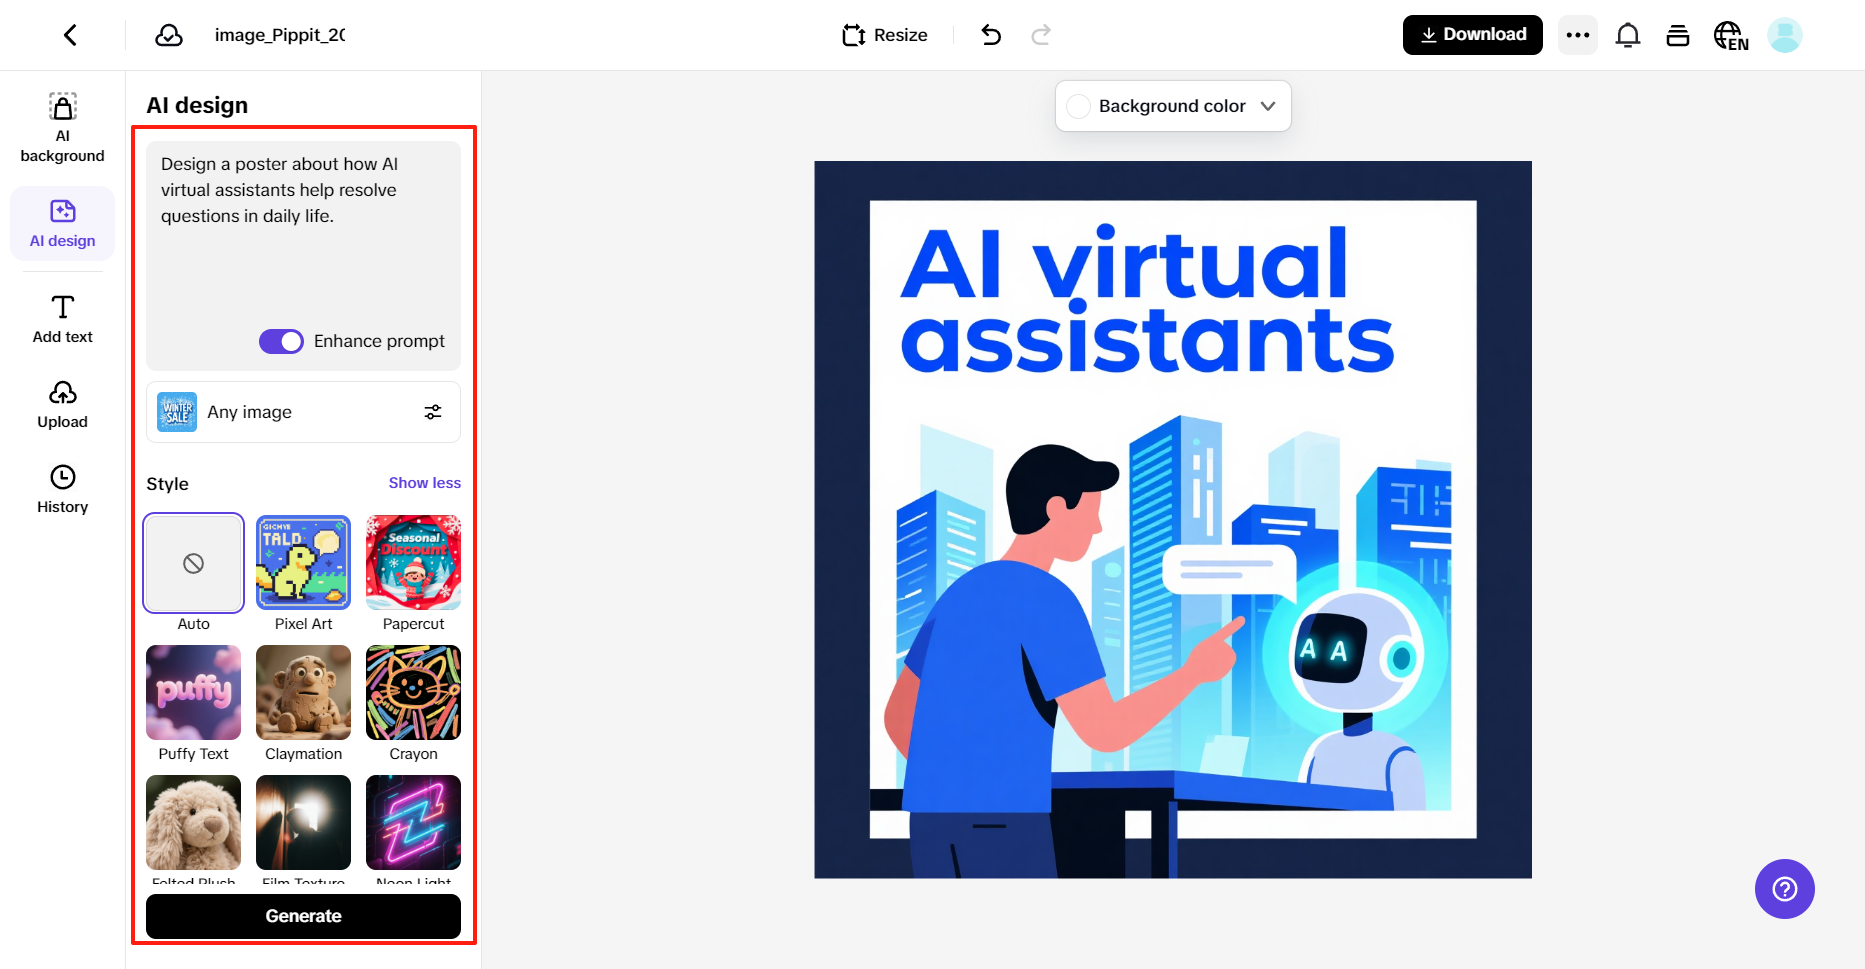Select the Auto style
Image resolution: width=1865 pixels, height=969 pixels.
tap(194, 563)
